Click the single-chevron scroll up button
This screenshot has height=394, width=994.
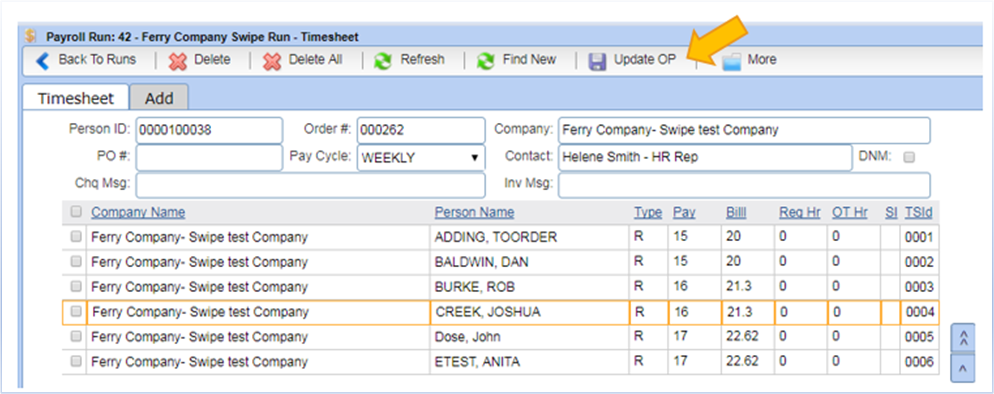(964, 368)
